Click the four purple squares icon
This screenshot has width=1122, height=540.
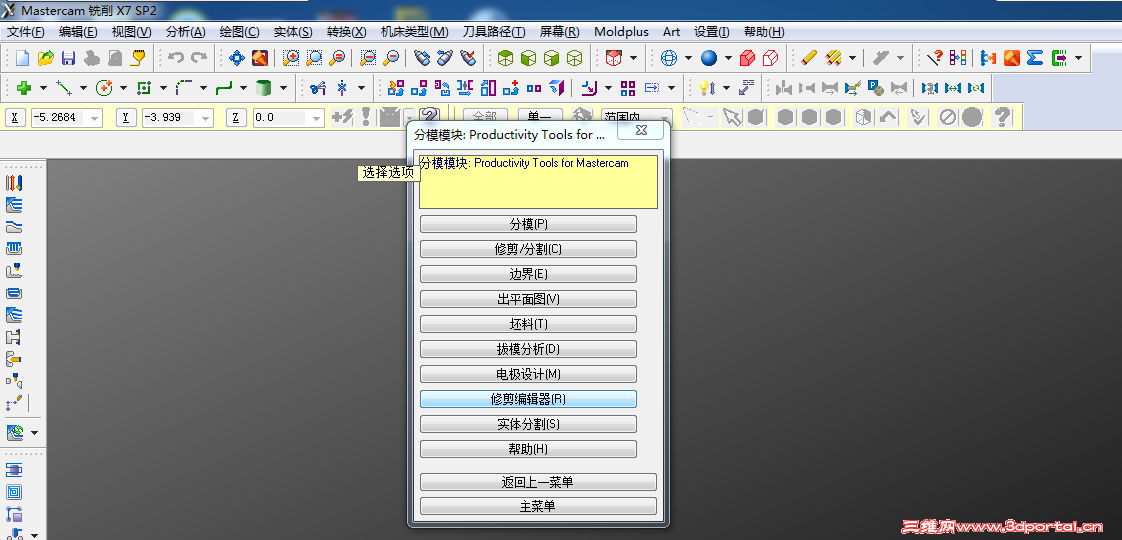(628, 88)
